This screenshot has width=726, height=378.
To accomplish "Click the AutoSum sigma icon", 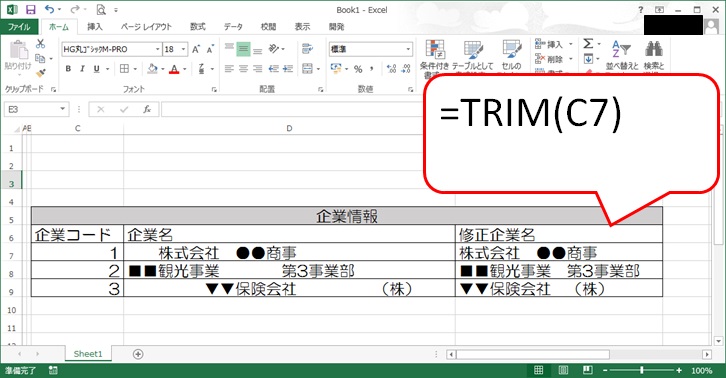I will (x=588, y=44).
